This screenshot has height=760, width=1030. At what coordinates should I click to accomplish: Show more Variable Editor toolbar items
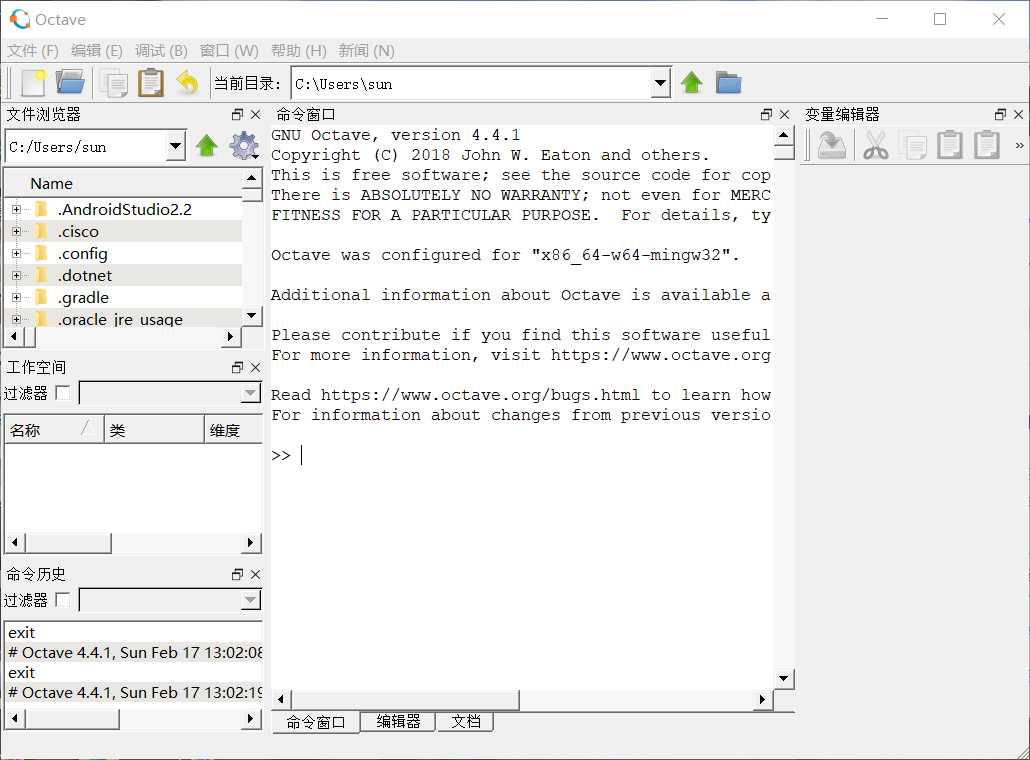[1019, 145]
